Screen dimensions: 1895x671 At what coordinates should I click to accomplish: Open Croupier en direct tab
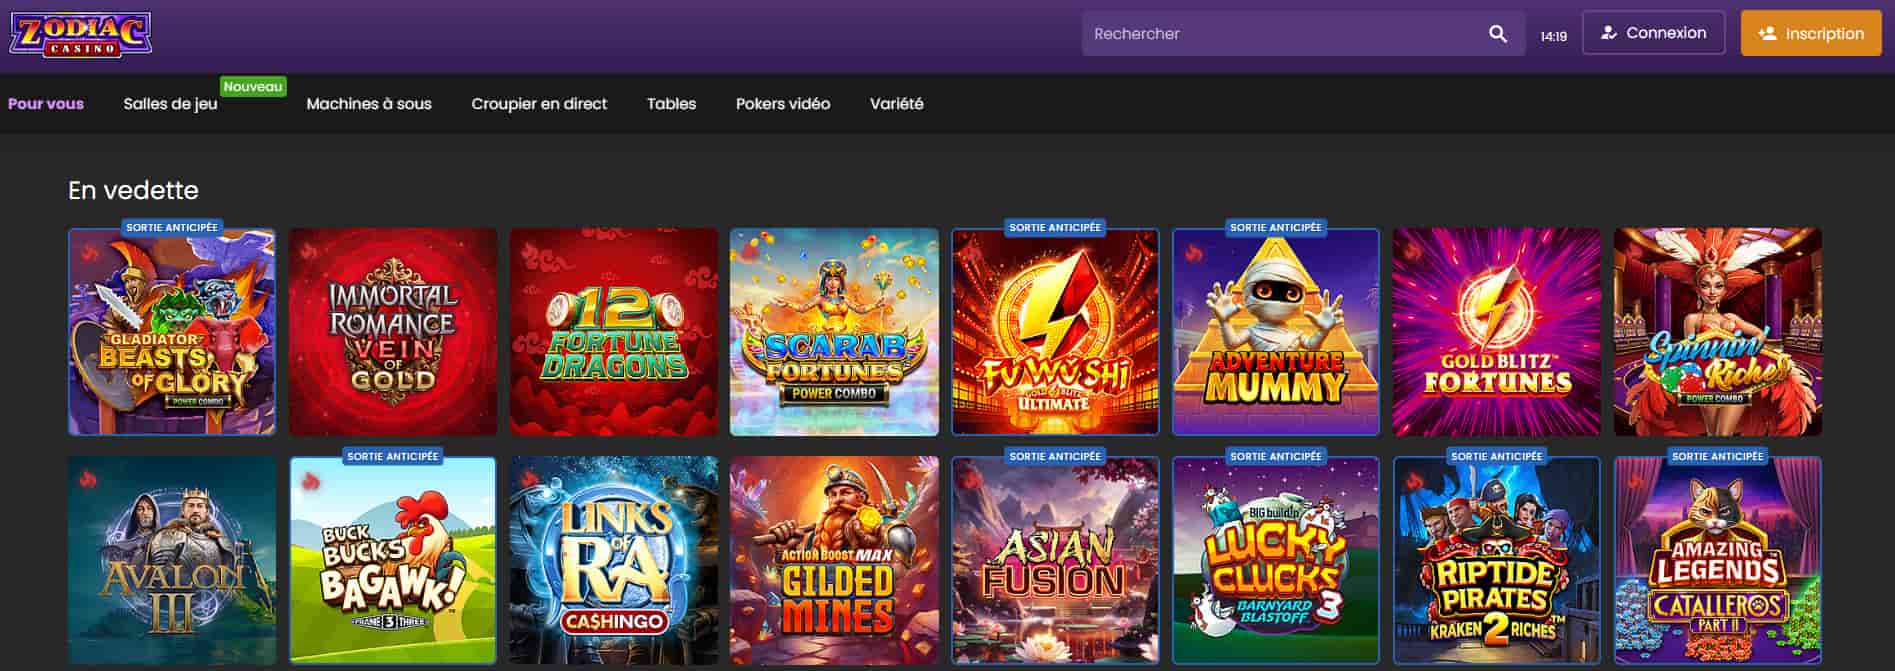[x=539, y=104]
